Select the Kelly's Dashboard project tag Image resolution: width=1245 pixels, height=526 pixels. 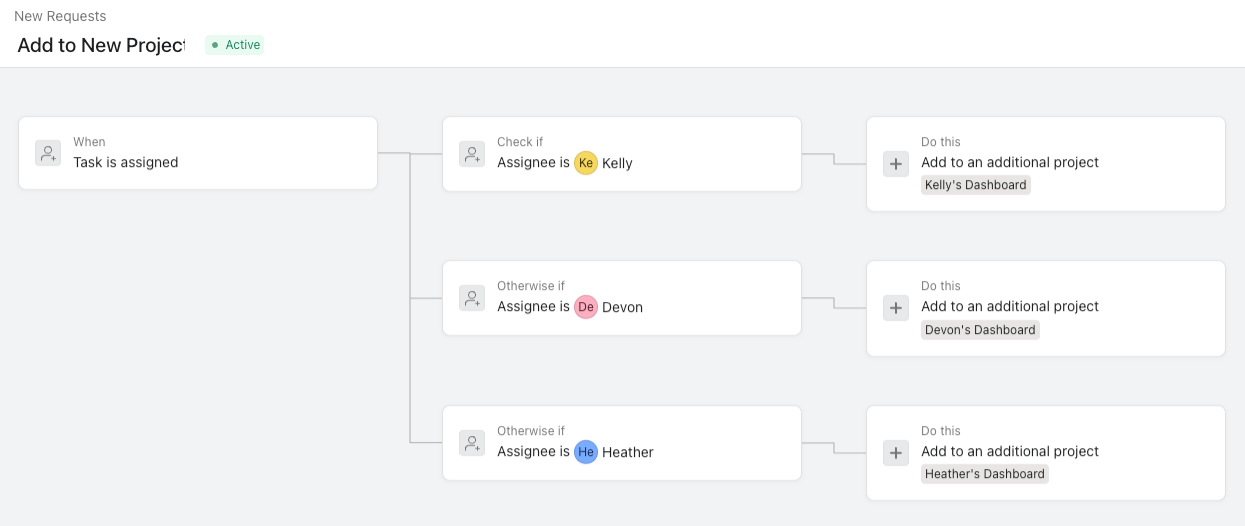click(975, 185)
